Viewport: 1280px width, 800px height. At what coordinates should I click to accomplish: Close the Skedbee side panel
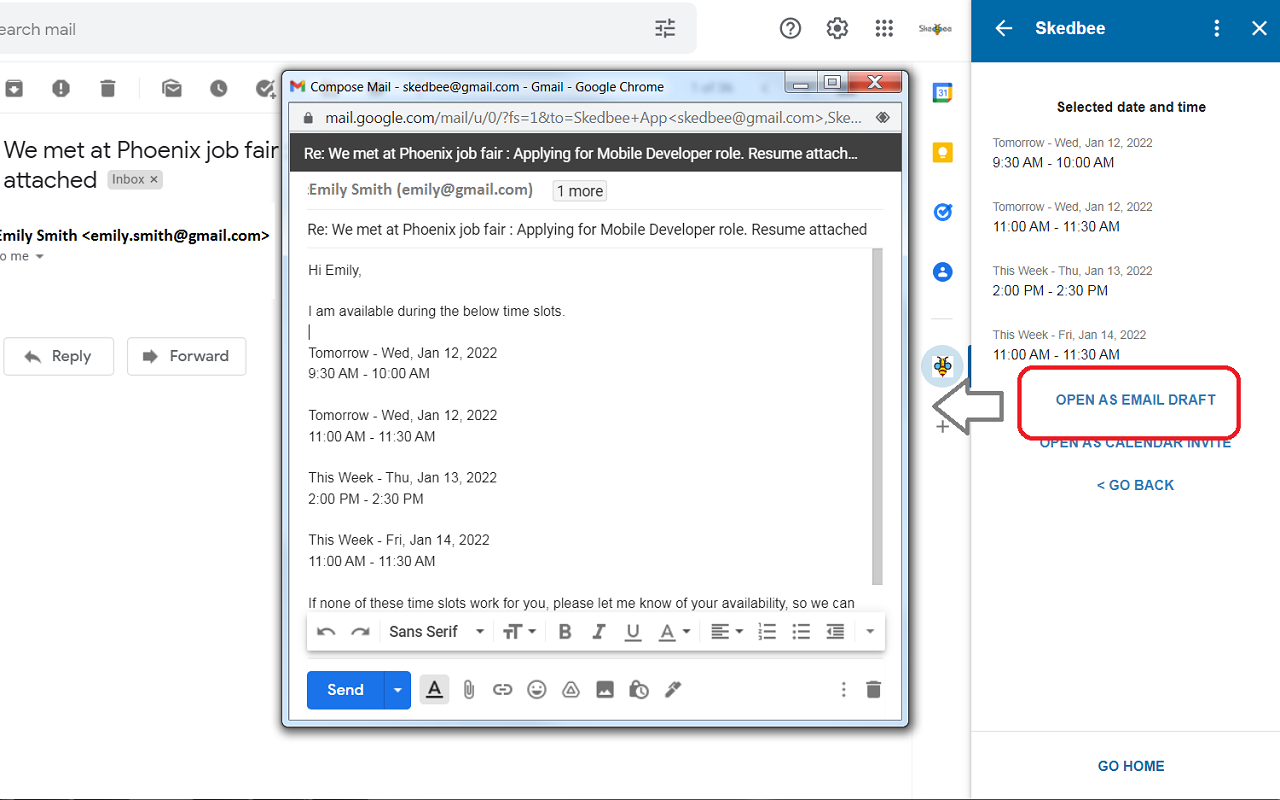[1259, 28]
